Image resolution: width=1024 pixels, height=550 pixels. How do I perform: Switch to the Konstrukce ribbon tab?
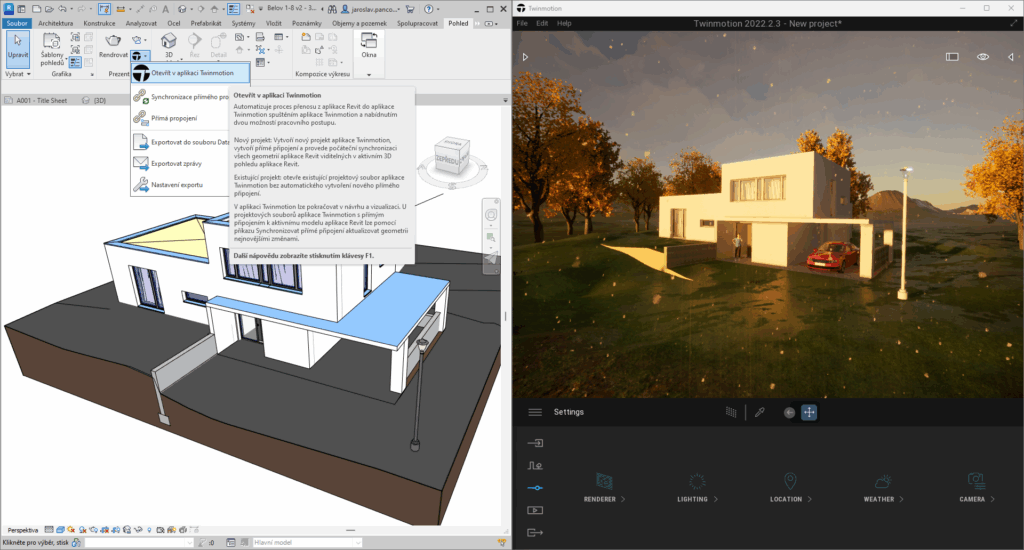(x=99, y=23)
